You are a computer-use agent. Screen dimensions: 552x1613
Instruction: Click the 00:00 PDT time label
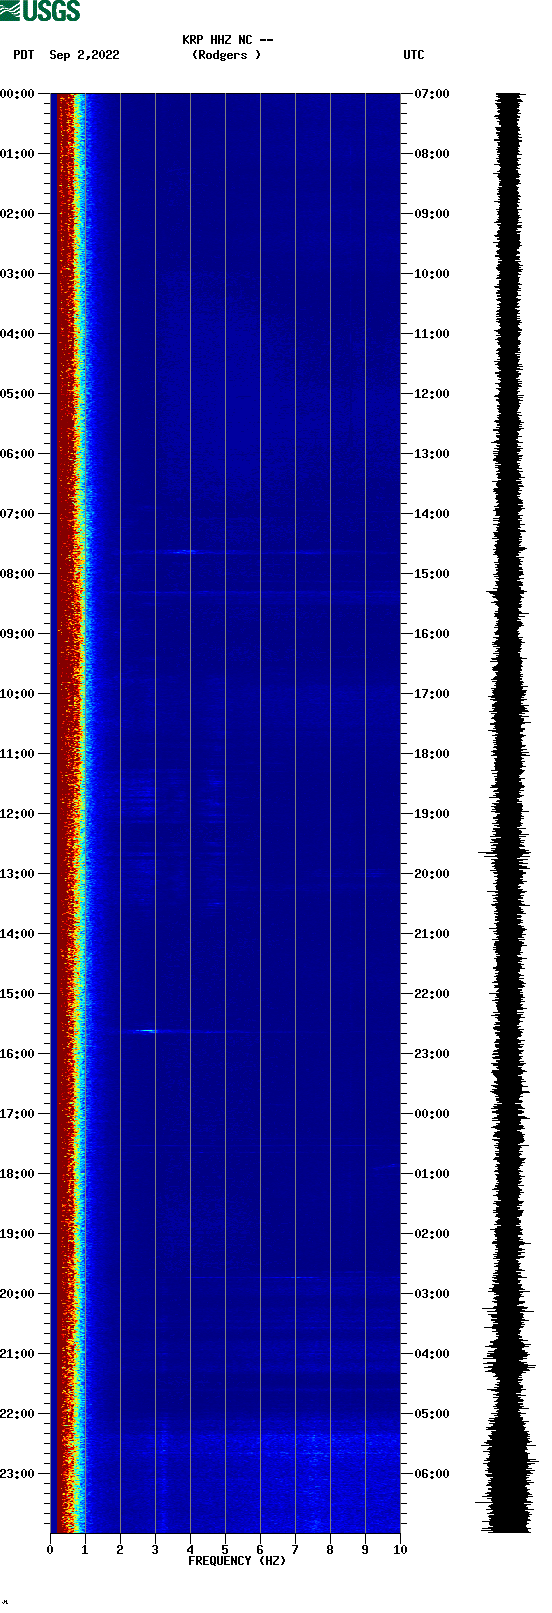pos(18,94)
